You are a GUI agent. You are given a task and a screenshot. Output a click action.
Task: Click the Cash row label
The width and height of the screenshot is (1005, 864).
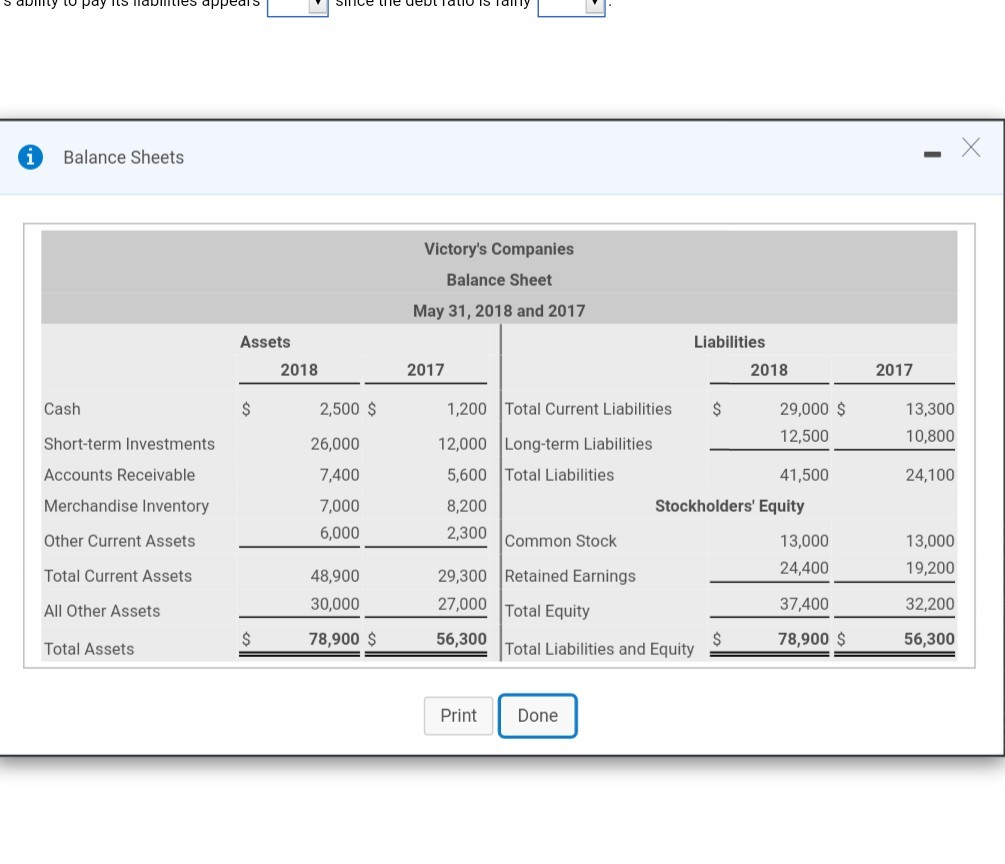pyautogui.click(x=62, y=409)
